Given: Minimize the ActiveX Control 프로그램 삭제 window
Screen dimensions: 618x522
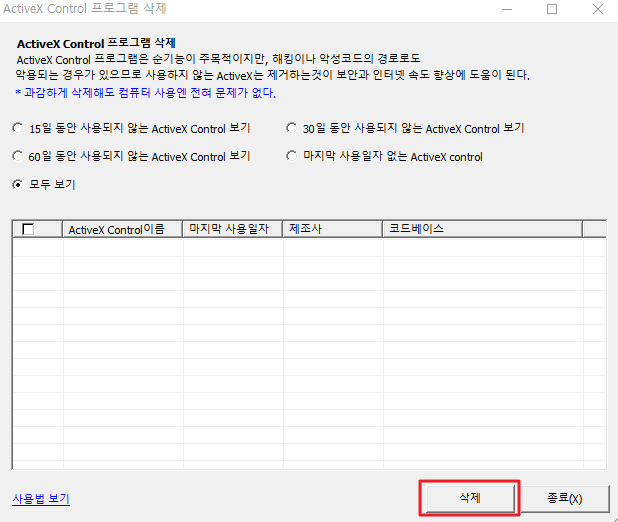Looking at the screenshot, I should [507, 9].
